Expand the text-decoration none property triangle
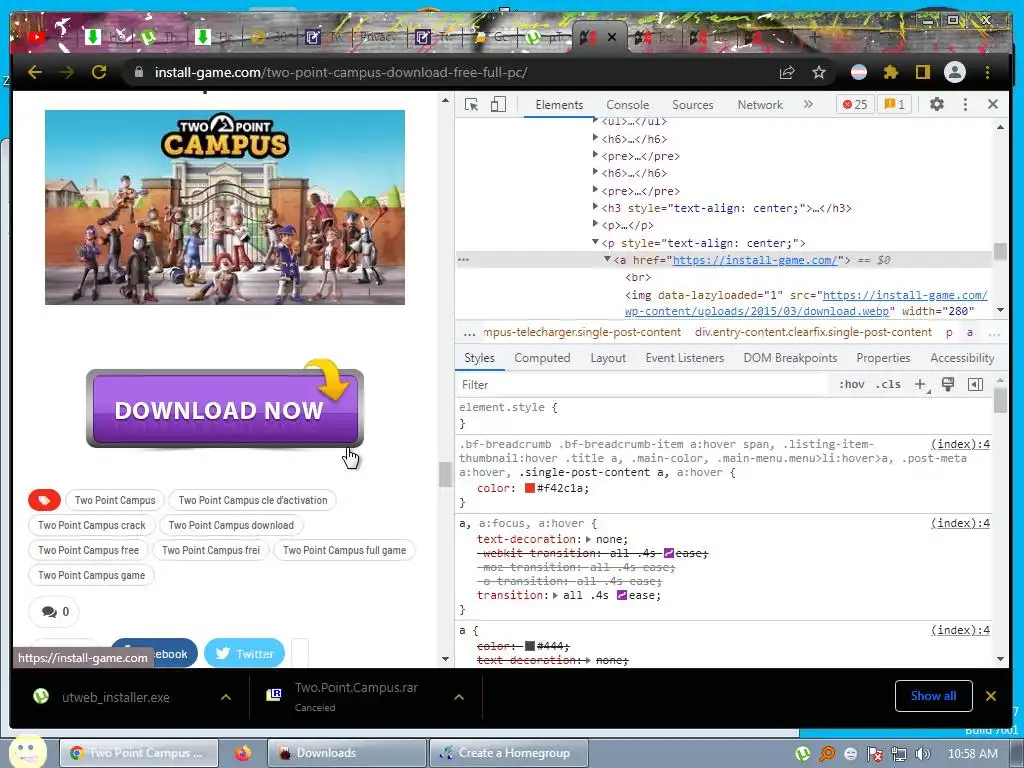The width and height of the screenshot is (1024, 768). [x=588, y=539]
